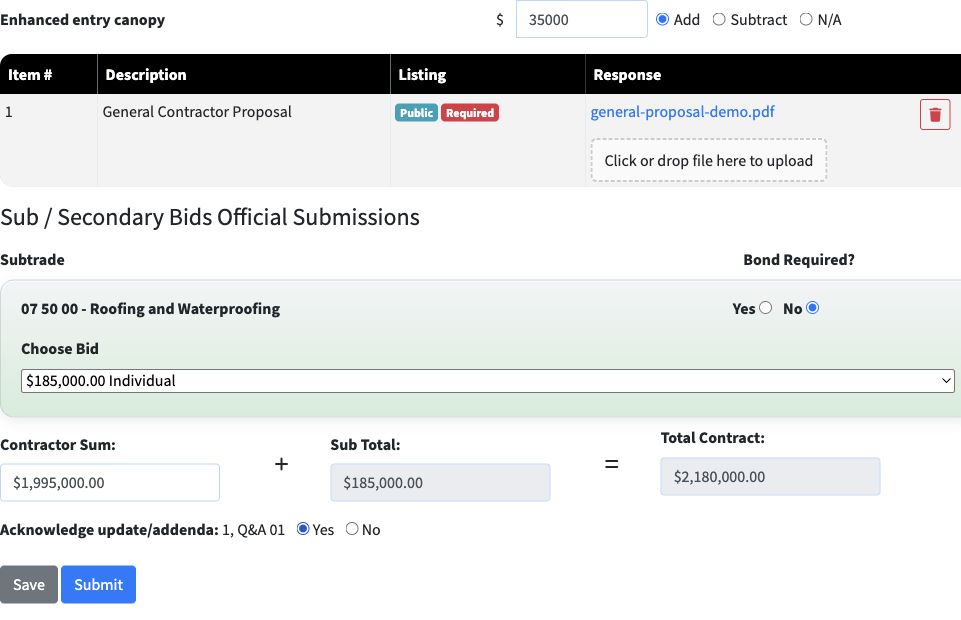Set Bond Required to Yes

765,308
